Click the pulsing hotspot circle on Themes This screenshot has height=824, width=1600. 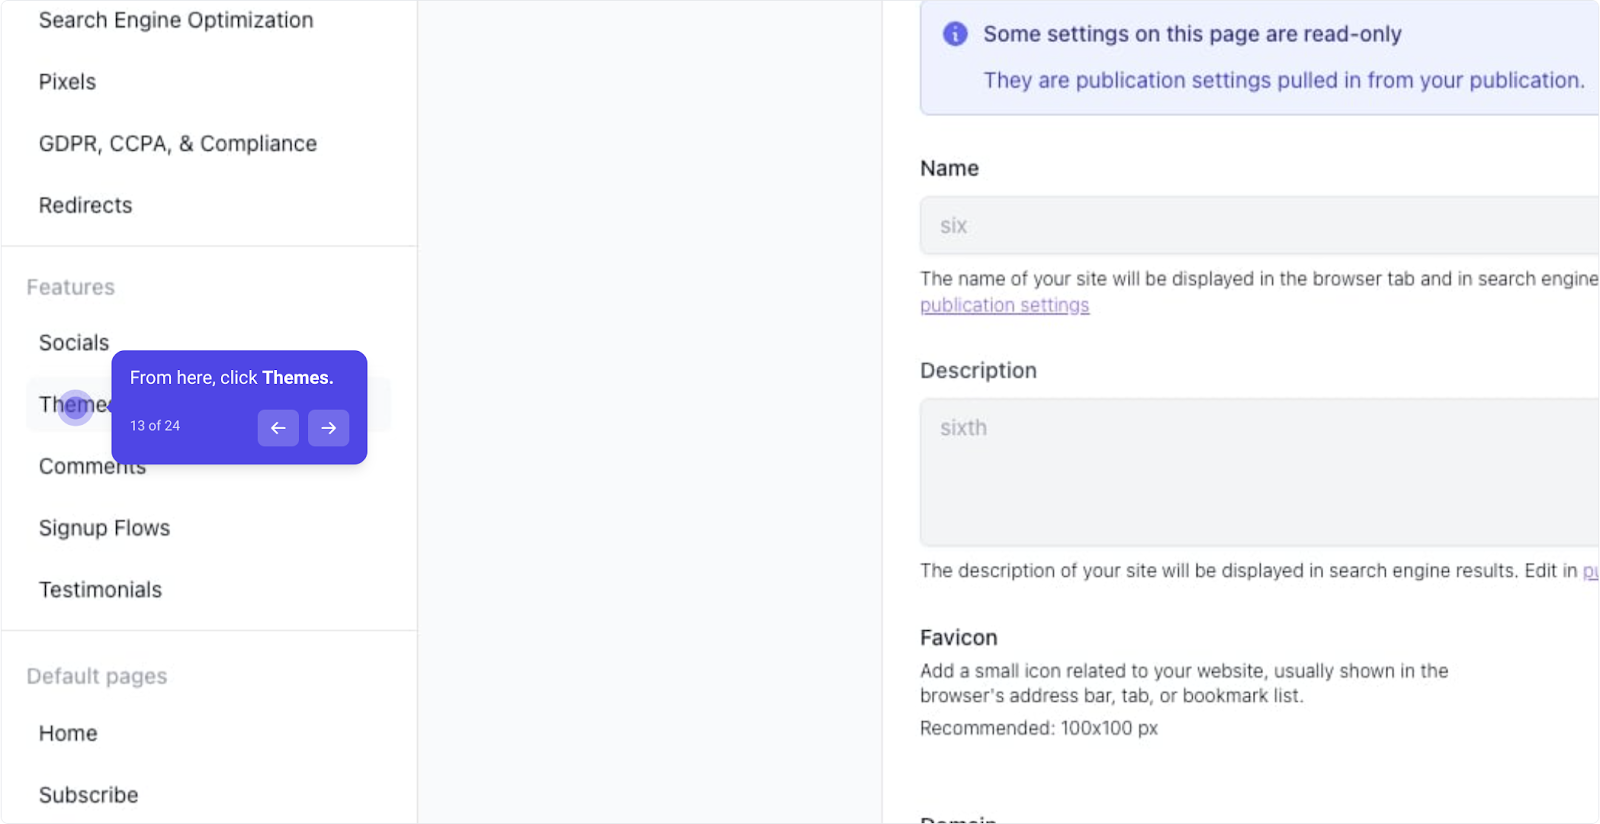(75, 406)
